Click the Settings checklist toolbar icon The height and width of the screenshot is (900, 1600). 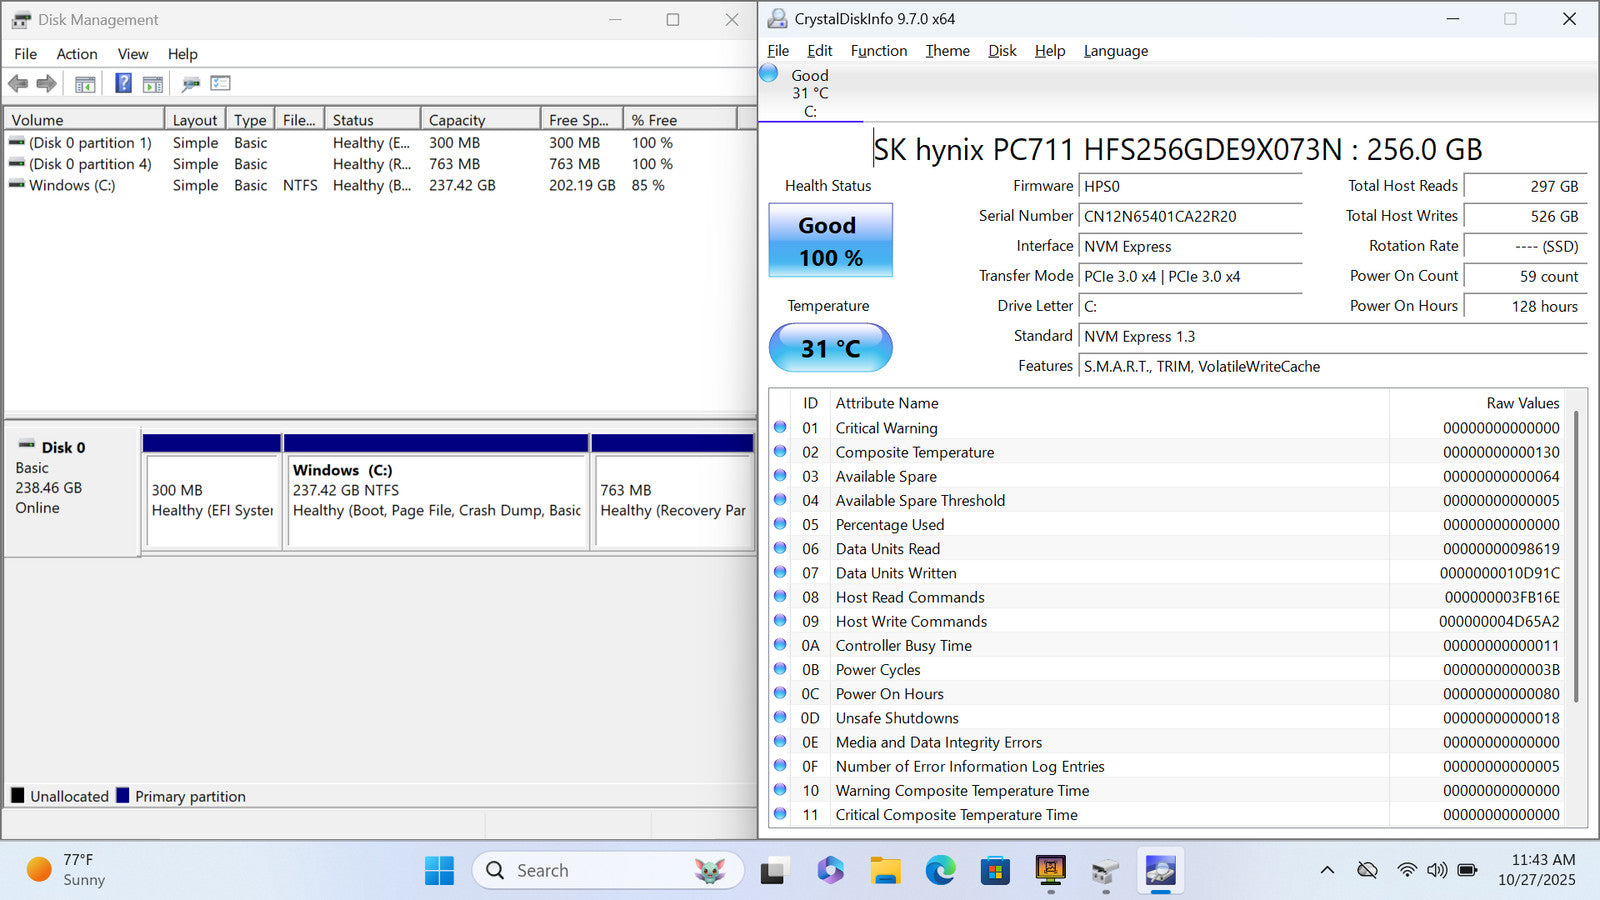click(x=221, y=84)
